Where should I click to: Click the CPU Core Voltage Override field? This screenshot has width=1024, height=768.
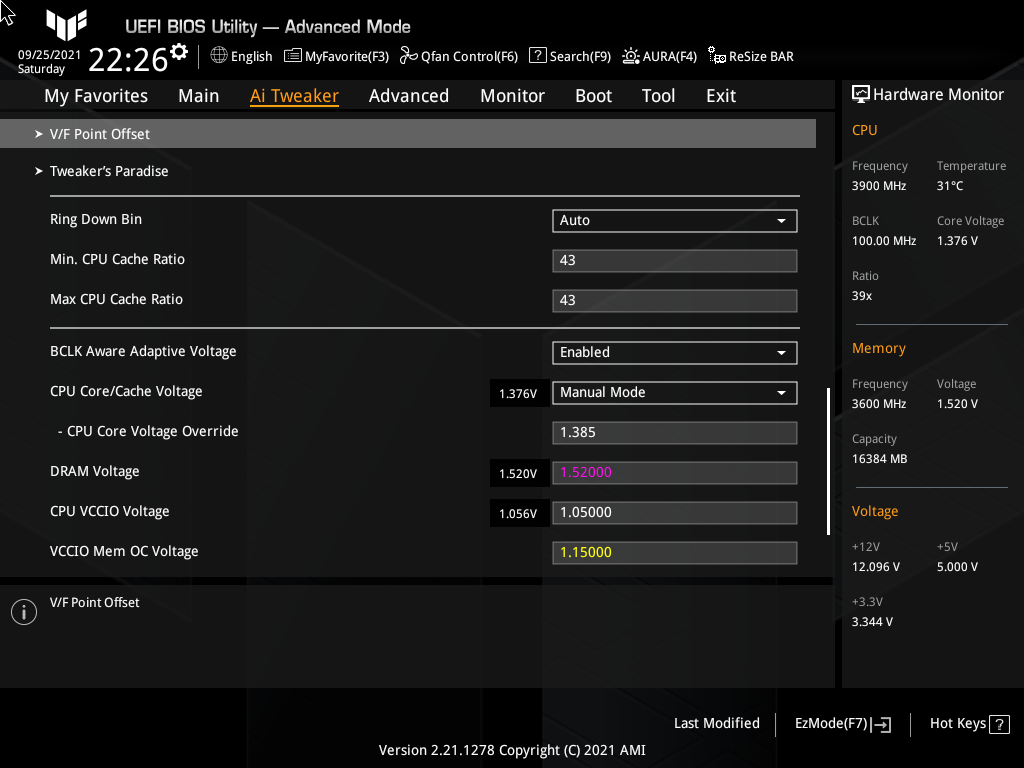pyautogui.click(x=675, y=432)
